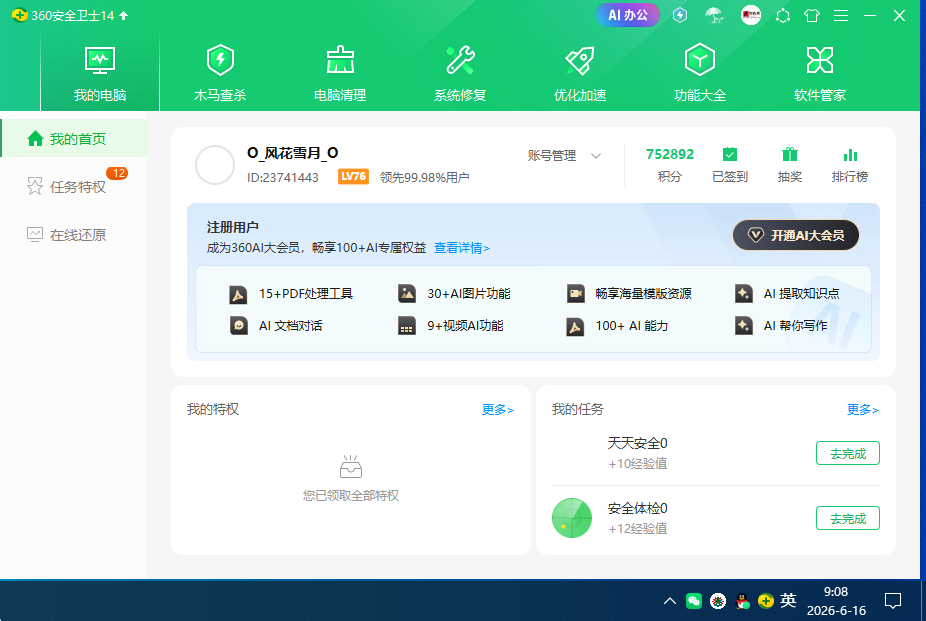The width and height of the screenshot is (926, 621).
Task: Click the 天天安全0 task title
Action: pyautogui.click(x=637, y=443)
